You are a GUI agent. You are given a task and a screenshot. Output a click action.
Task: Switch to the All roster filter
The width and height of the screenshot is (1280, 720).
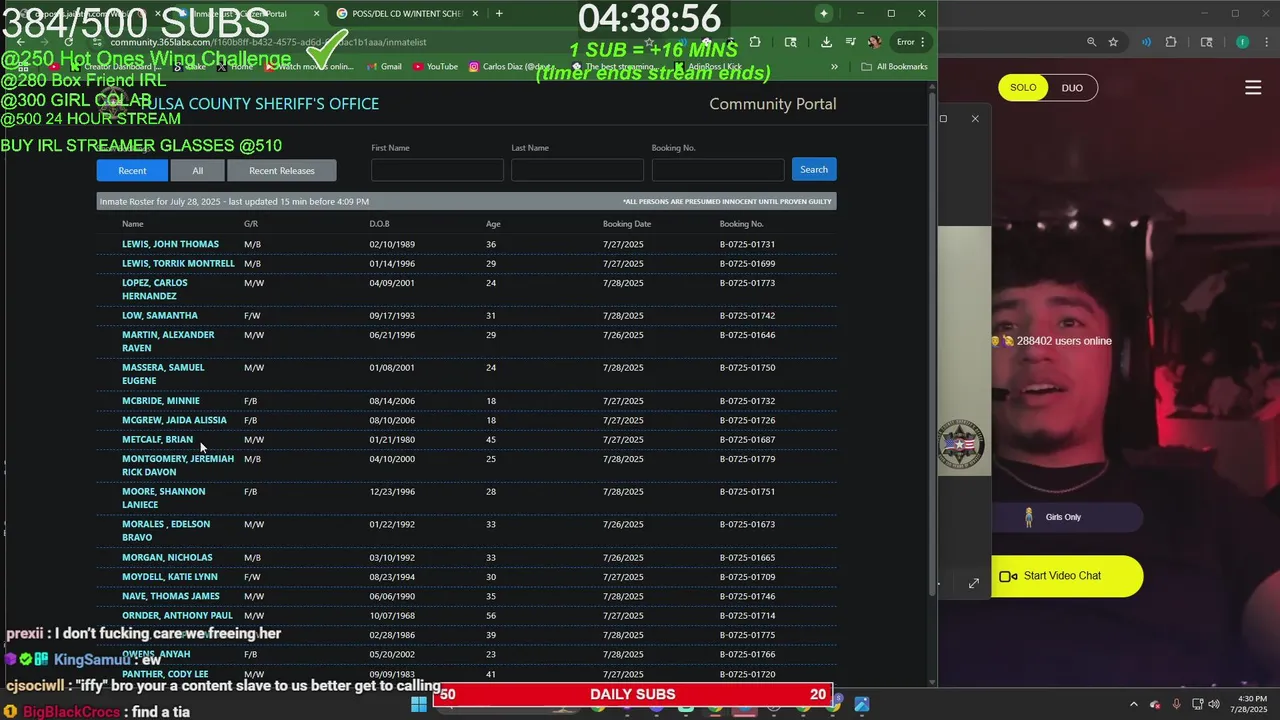tap(197, 170)
